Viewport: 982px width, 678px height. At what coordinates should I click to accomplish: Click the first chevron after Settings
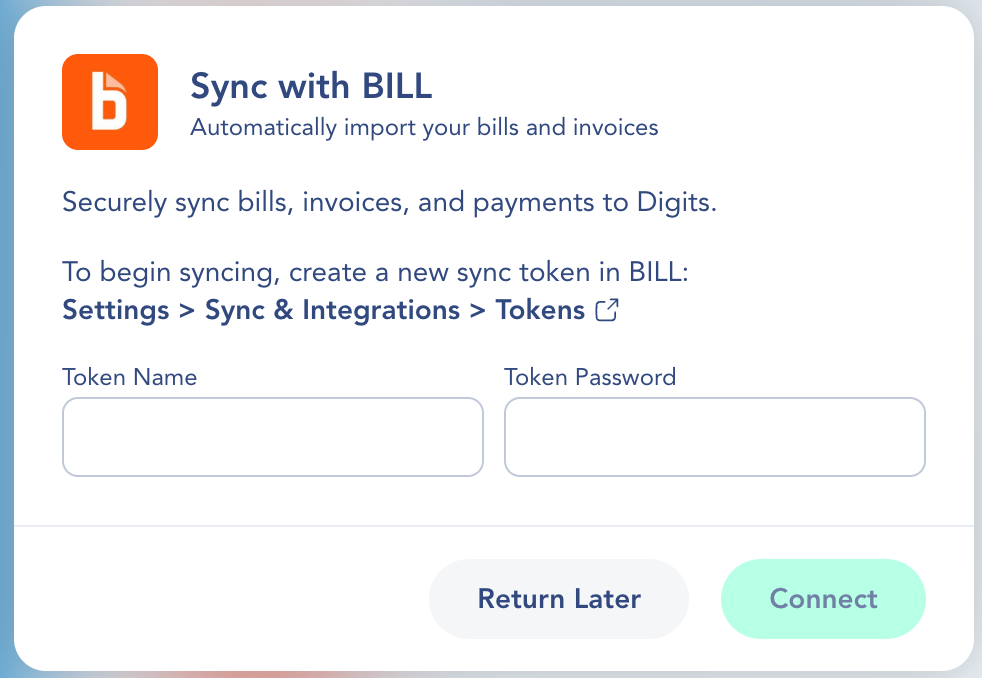pos(187,310)
